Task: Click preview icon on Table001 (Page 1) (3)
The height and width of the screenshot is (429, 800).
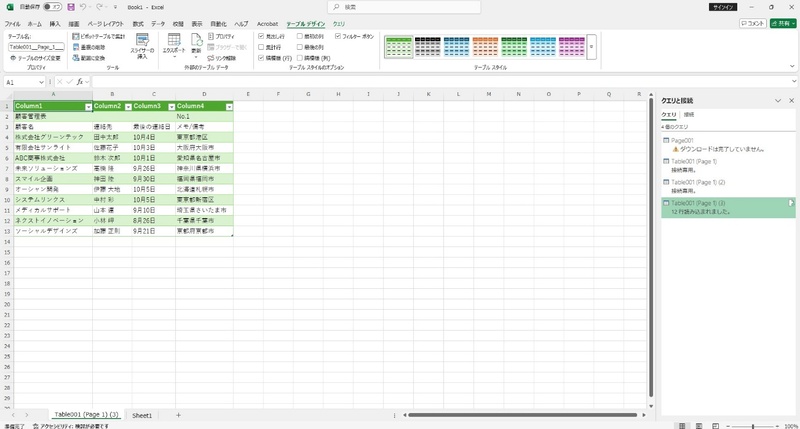Action: pyautogui.click(x=791, y=203)
